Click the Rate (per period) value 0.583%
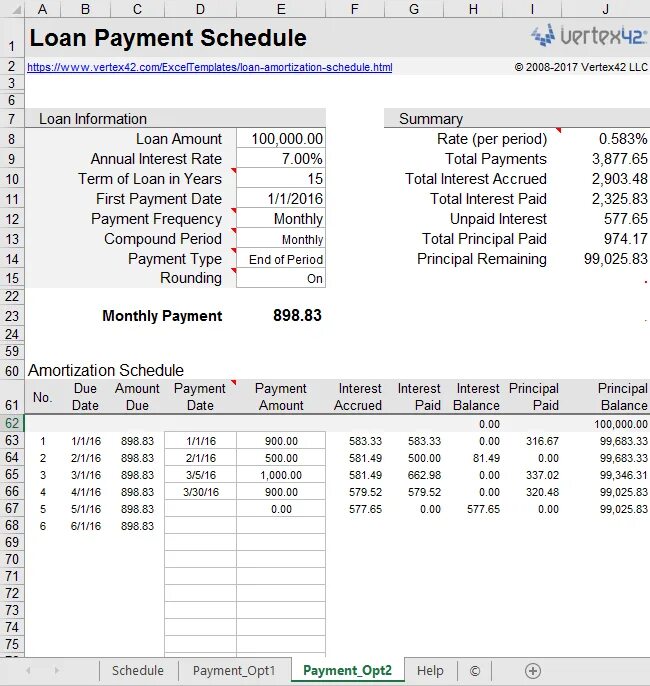The height and width of the screenshot is (686, 650). (623, 139)
